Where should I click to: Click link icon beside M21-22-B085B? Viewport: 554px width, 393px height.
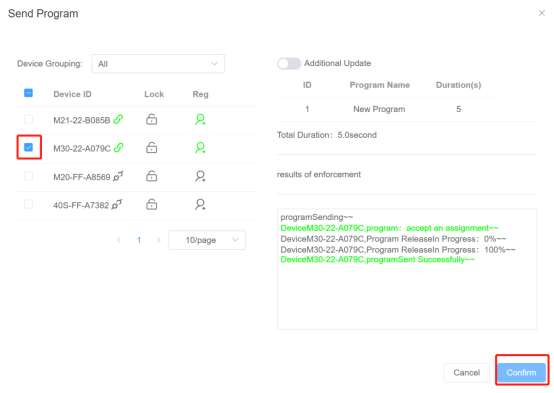(118, 119)
